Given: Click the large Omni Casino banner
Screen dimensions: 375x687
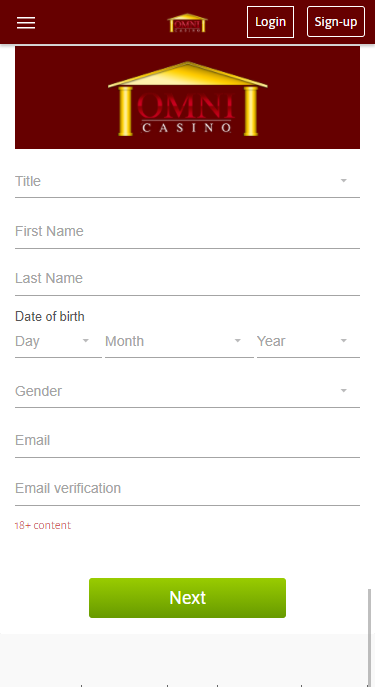Looking at the screenshot, I should (x=188, y=97).
